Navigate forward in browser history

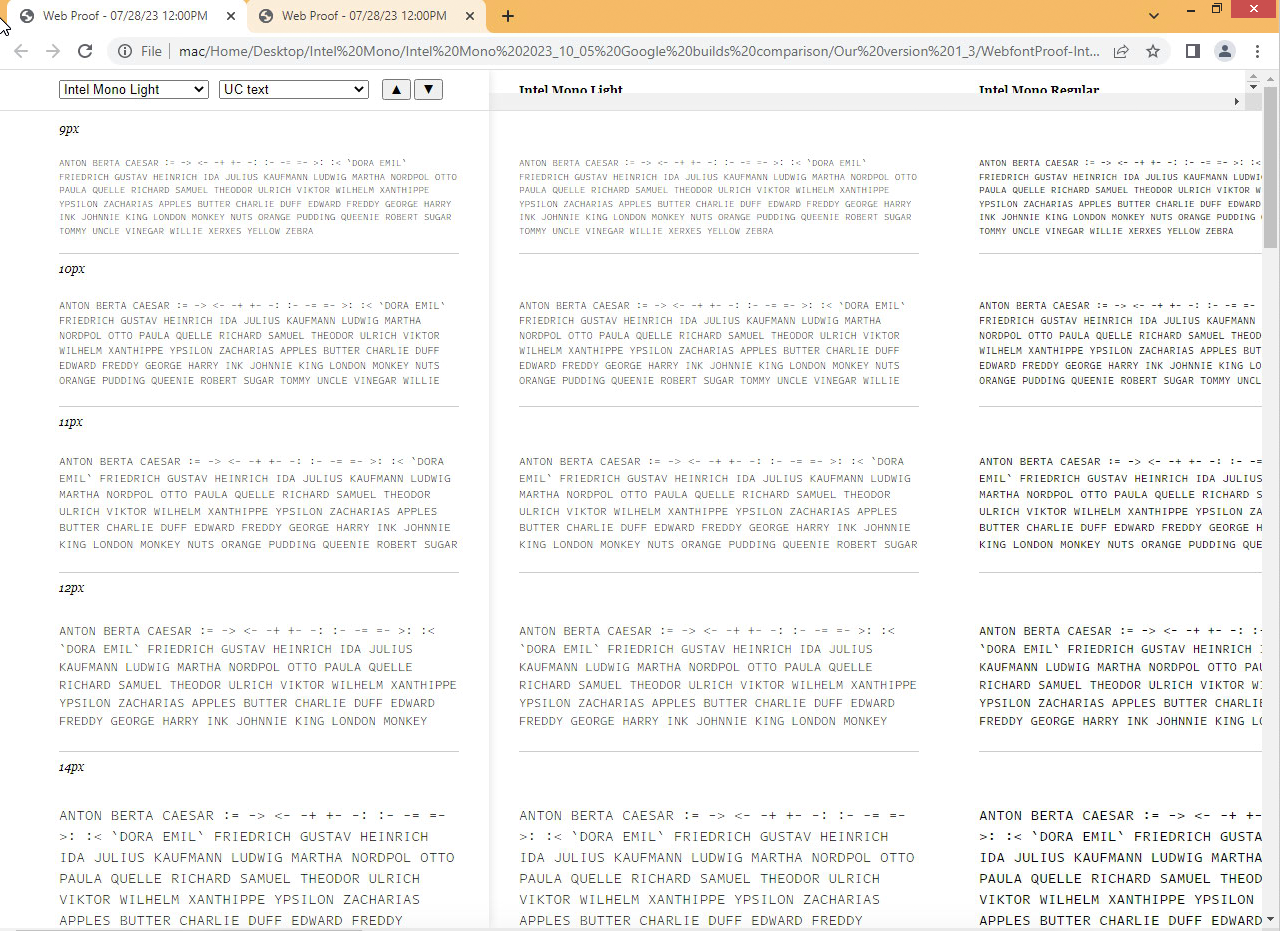(x=52, y=50)
